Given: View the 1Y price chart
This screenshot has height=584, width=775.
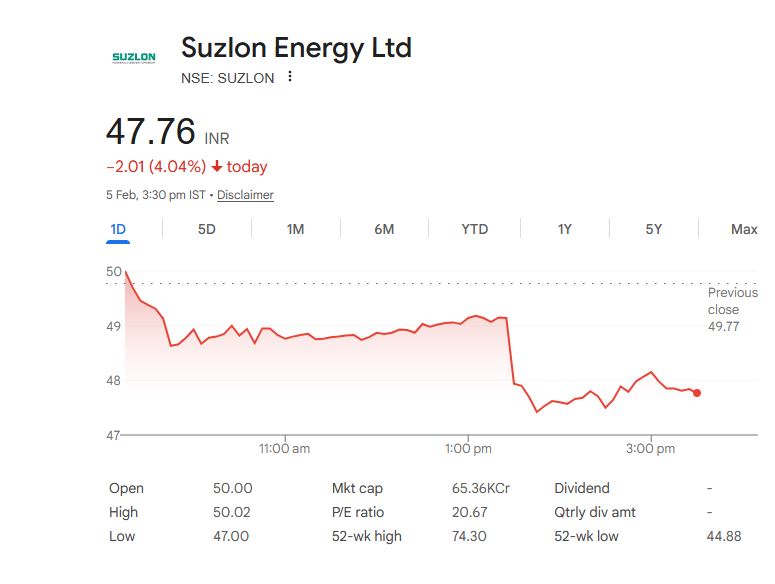Looking at the screenshot, I should (x=565, y=229).
